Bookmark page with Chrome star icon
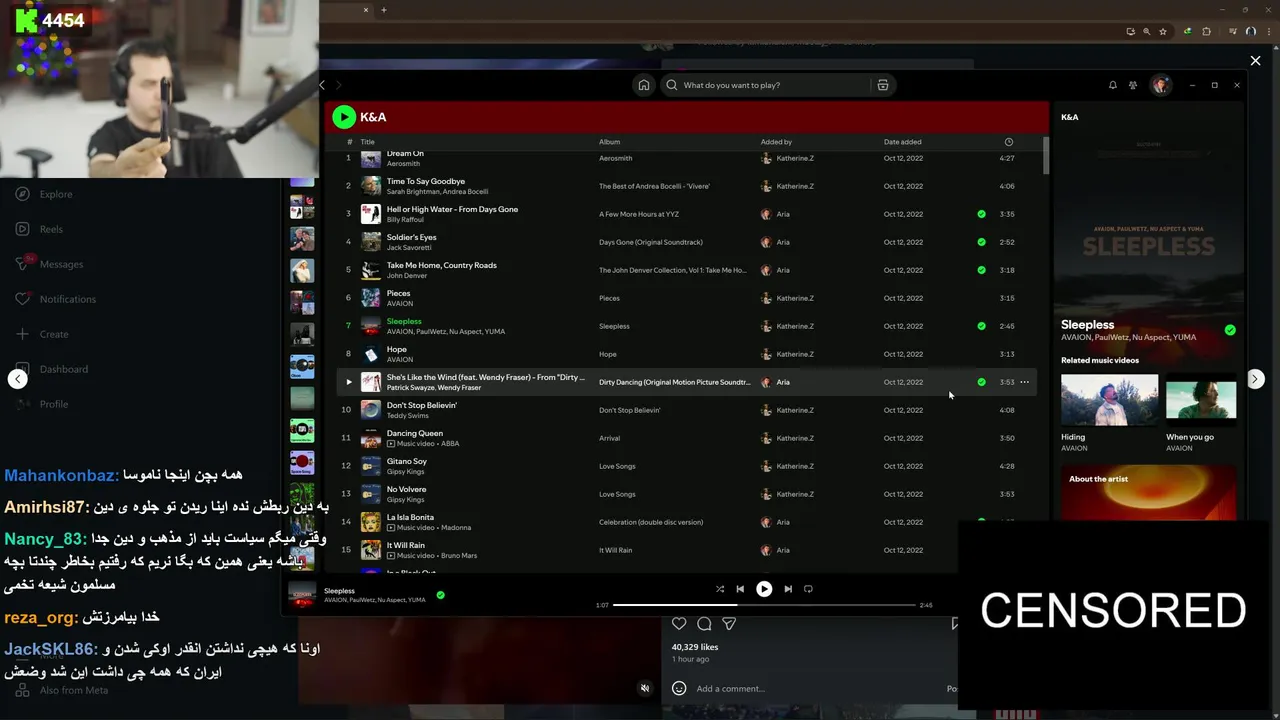This screenshot has width=1280, height=720. [x=1163, y=31]
